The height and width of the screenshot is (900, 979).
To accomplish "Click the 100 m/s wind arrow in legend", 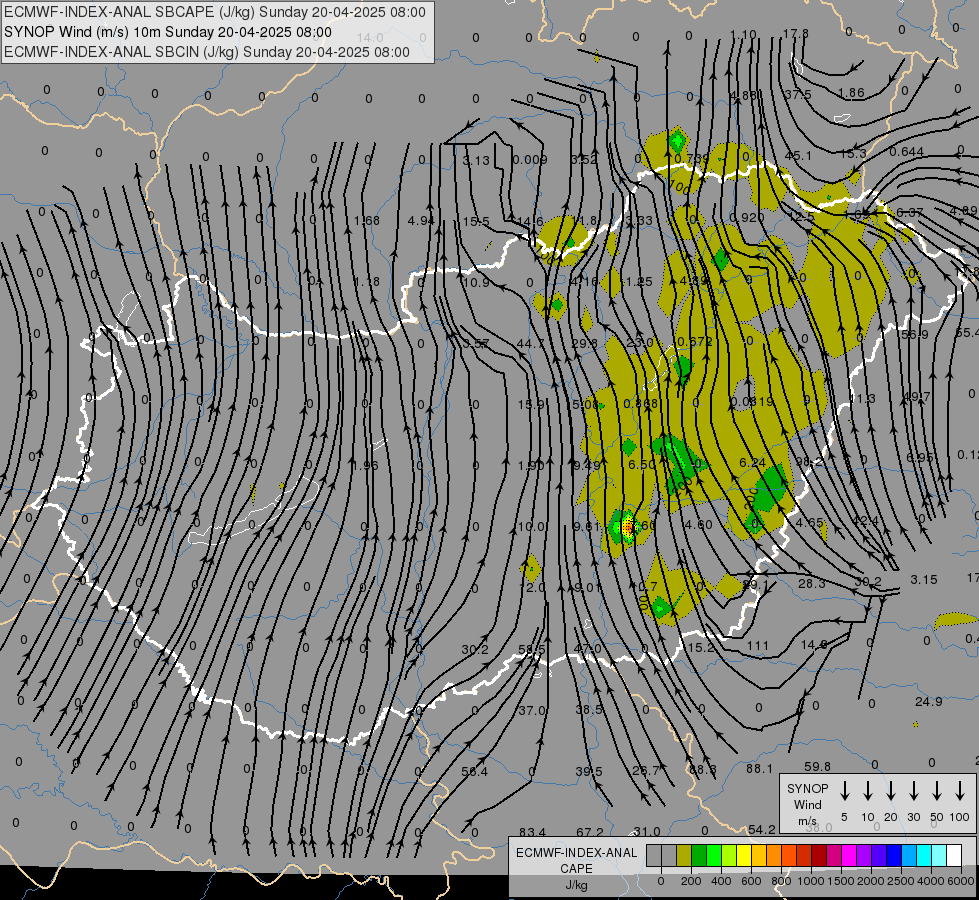I will (x=960, y=791).
